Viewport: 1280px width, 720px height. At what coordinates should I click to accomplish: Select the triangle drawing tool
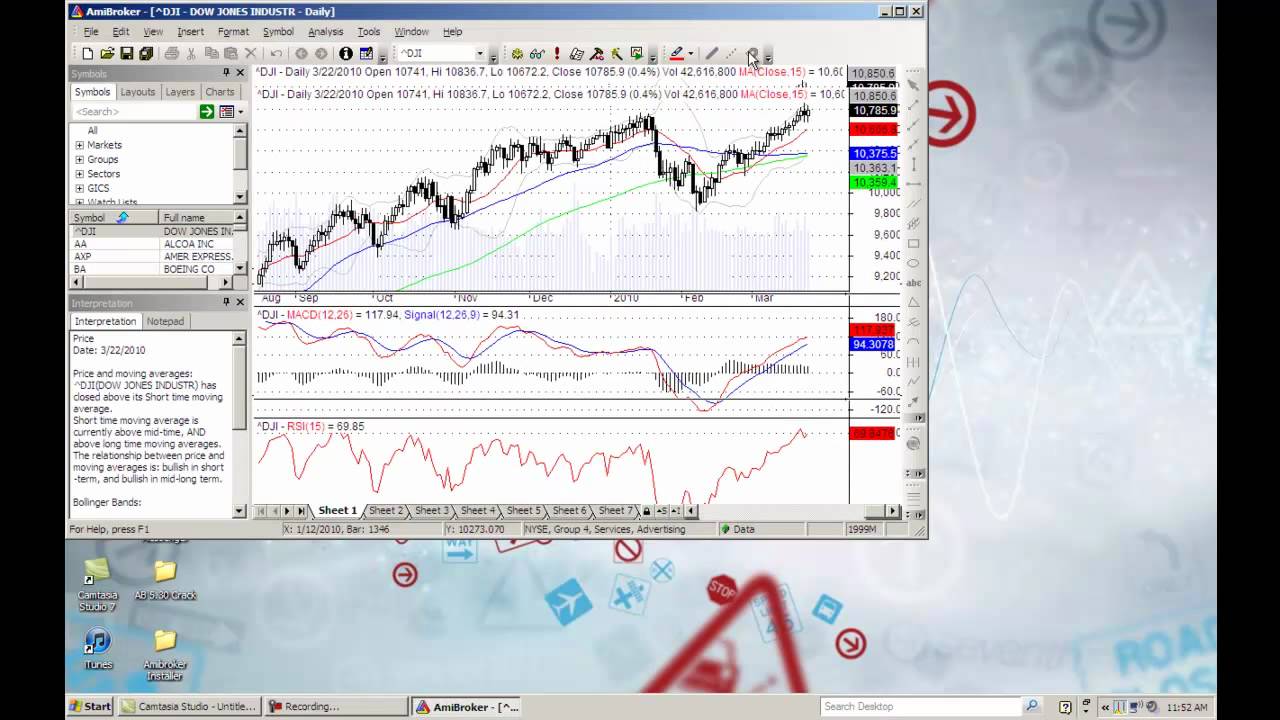[913, 302]
